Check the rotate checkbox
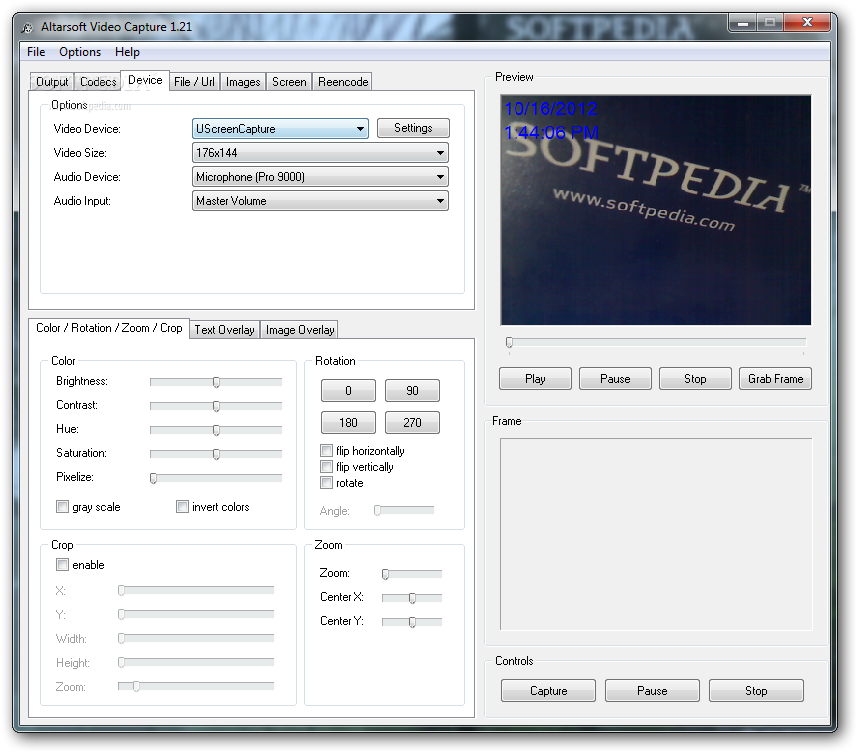The image size is (858, 753). pyautogui.click(x=326, y=483)
